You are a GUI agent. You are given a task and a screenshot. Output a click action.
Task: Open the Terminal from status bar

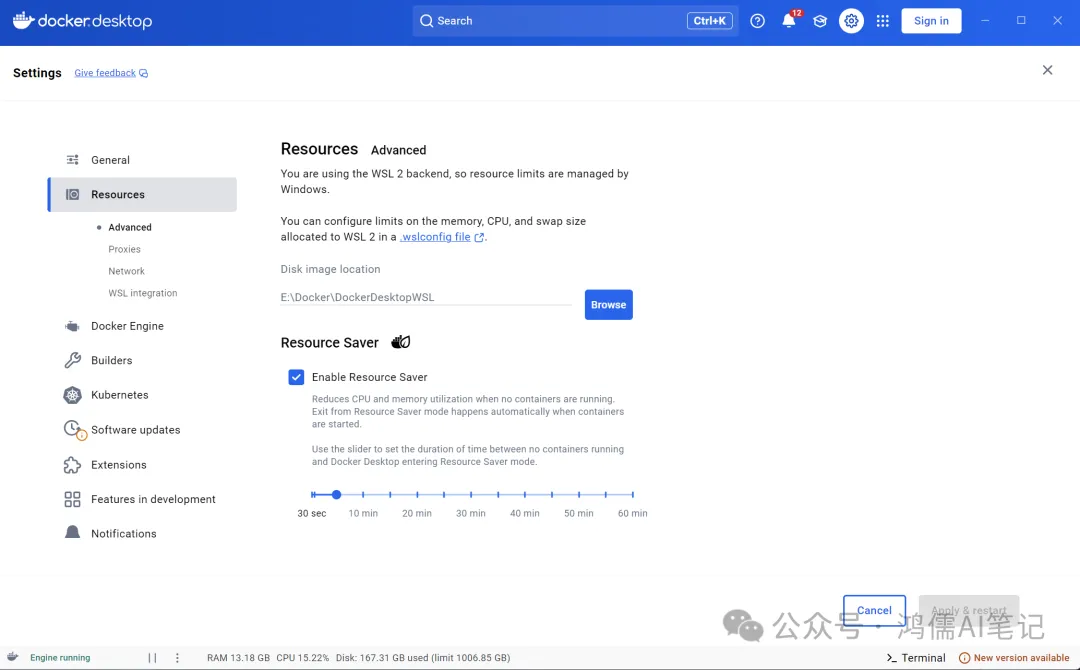(x=915, y=658)
